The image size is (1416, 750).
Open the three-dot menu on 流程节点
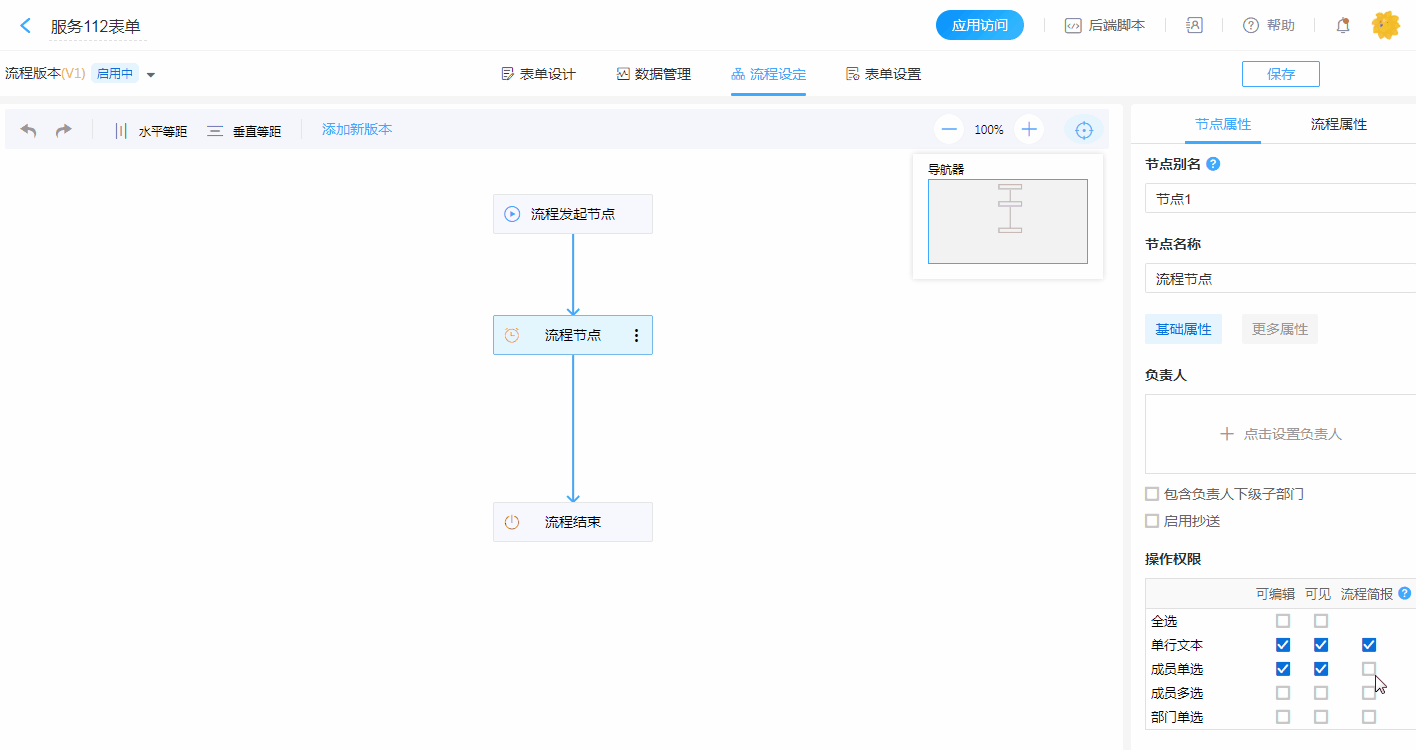[636, 336]
